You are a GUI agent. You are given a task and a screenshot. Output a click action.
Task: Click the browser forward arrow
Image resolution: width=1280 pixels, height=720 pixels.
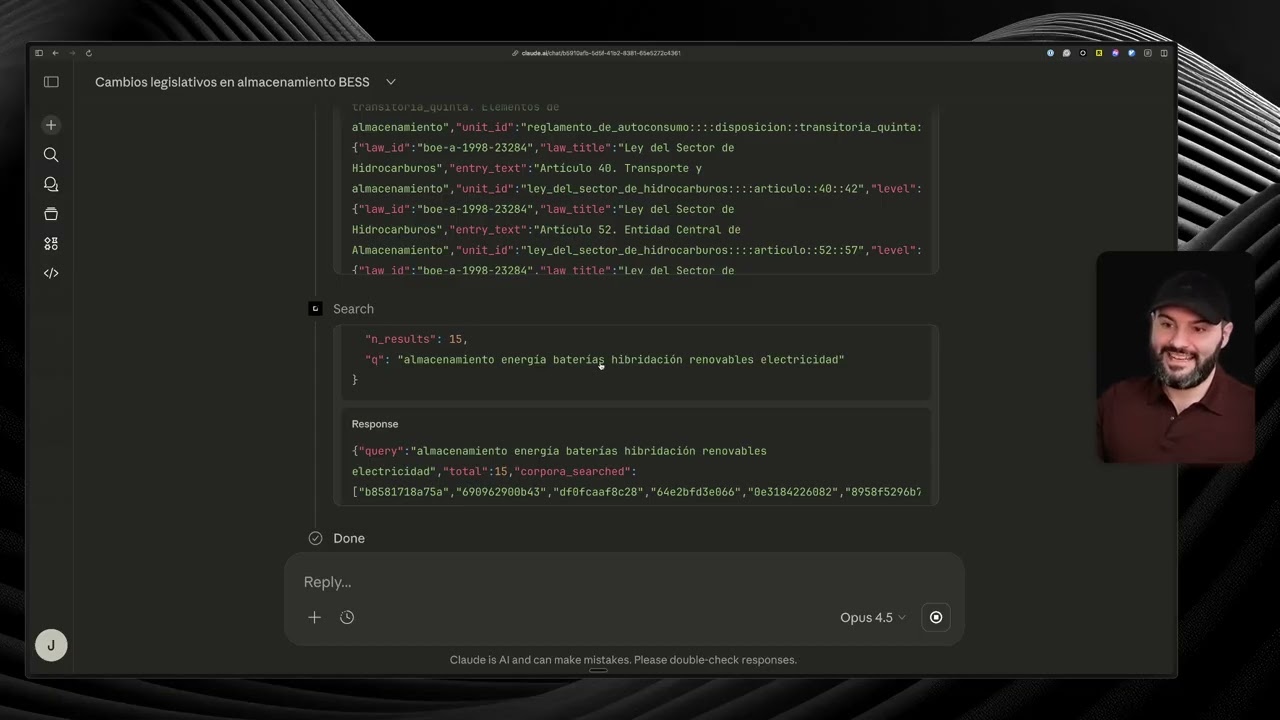pos(71,53)
